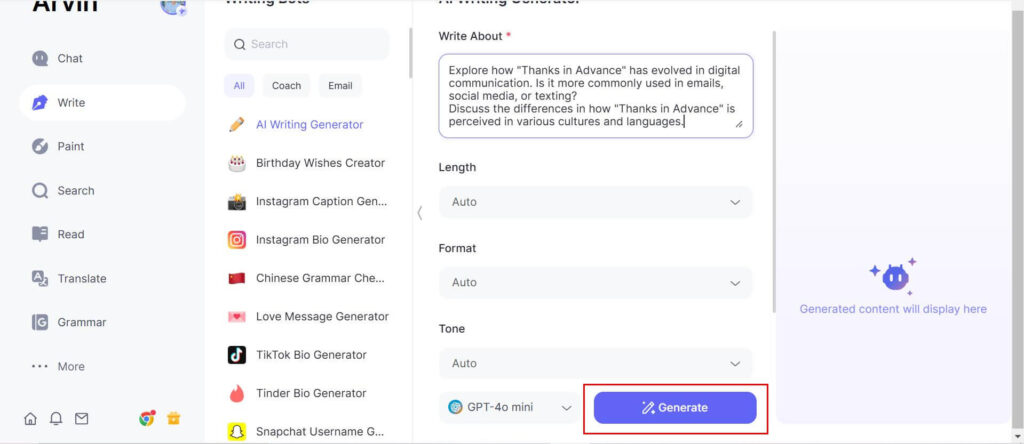
Task: Open the mail envelope icon
Action: pos(82,419)
